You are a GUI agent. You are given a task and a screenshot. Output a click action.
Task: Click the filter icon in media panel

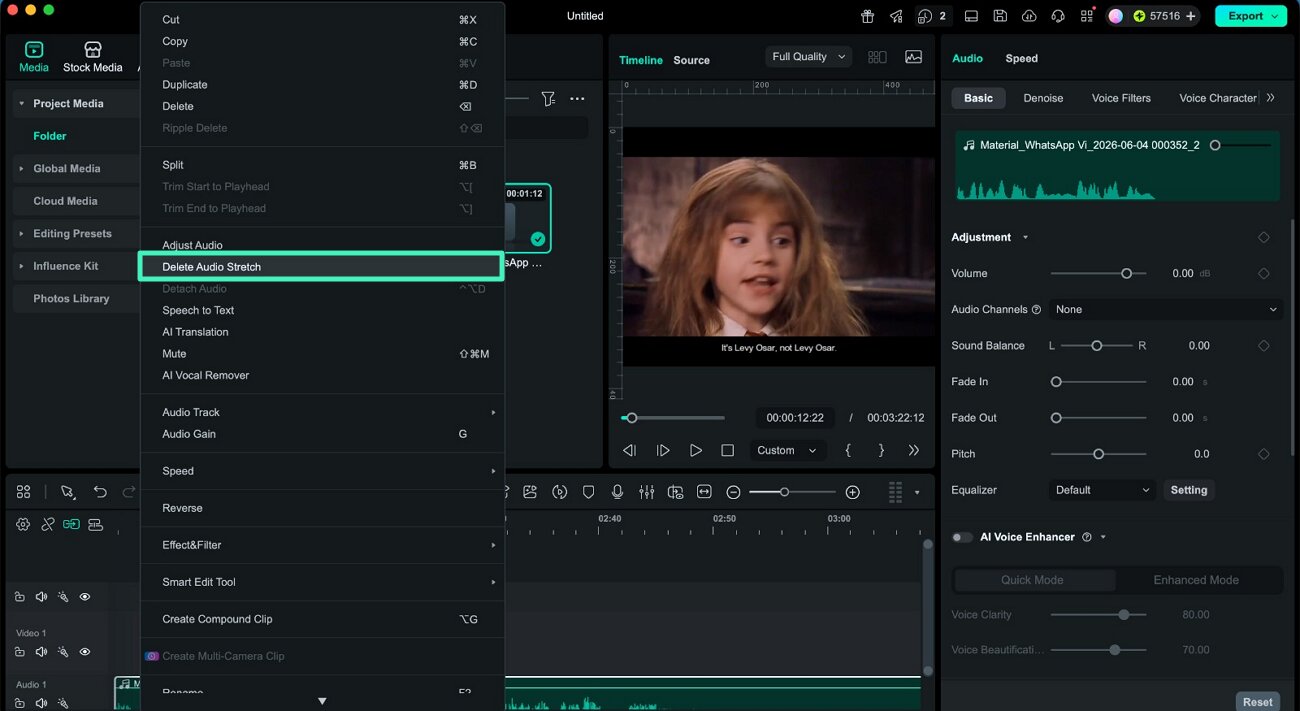click(x=548, y=98)
